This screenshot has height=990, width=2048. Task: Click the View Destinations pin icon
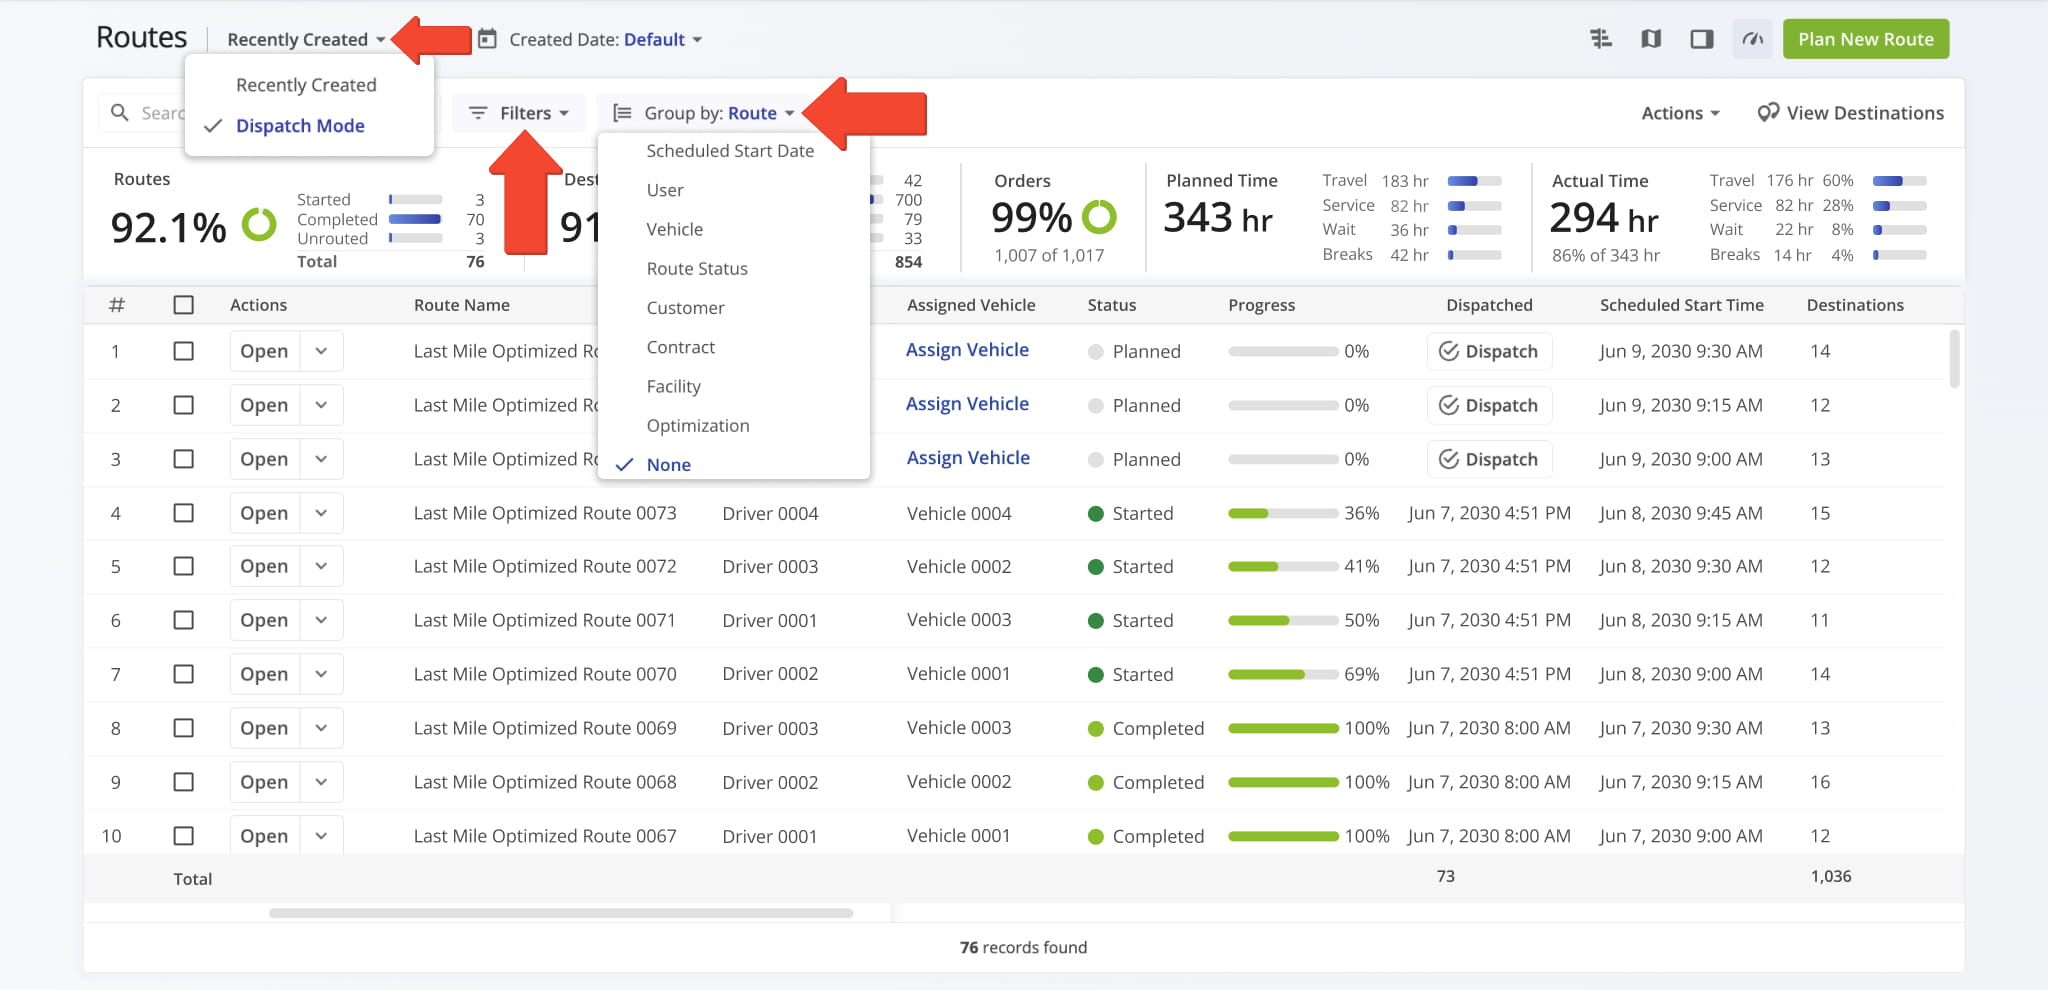tap(1768, 112)
